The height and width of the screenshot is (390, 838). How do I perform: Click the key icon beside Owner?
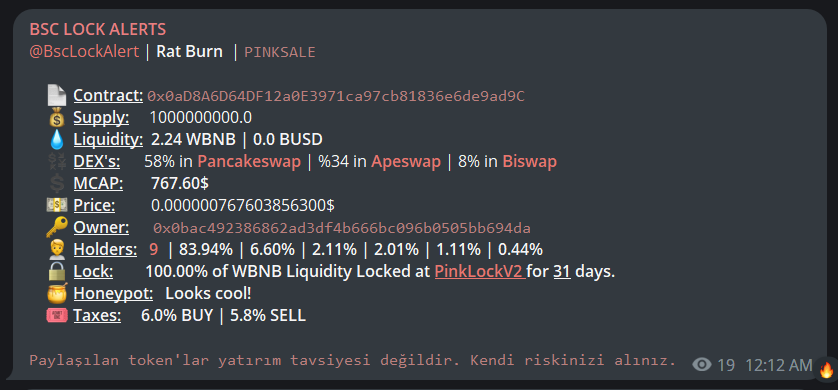click(57, 228)
